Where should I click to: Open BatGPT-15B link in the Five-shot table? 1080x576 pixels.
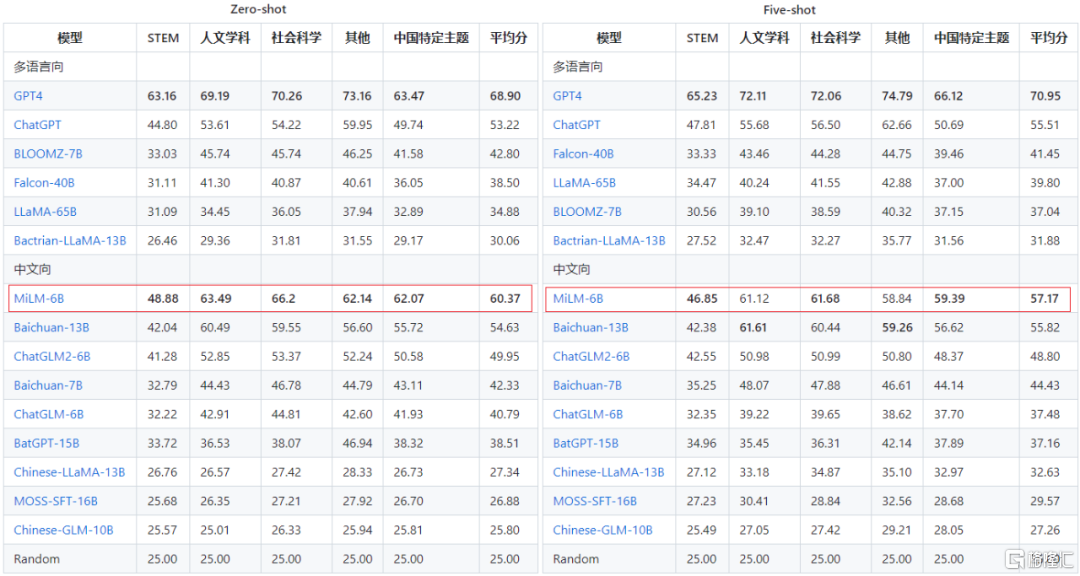pos(585,443)
